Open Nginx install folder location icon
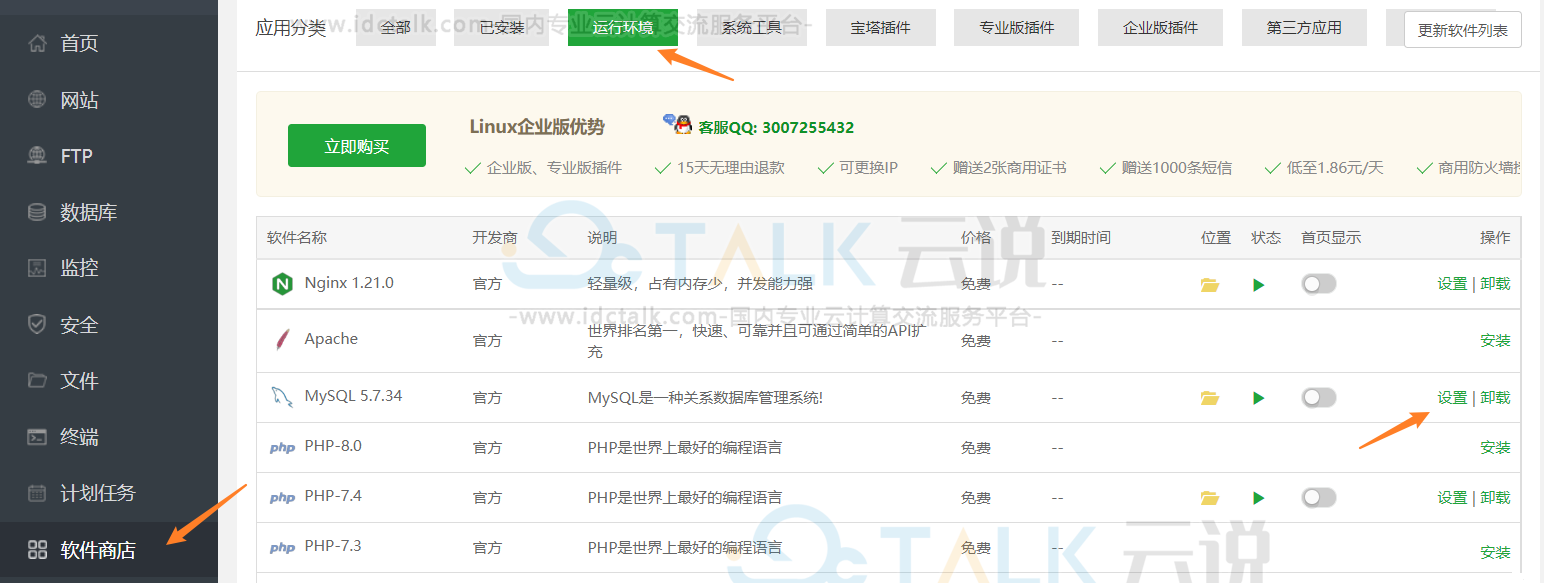Viewport: 1544px width, 583px height. 1210,285
